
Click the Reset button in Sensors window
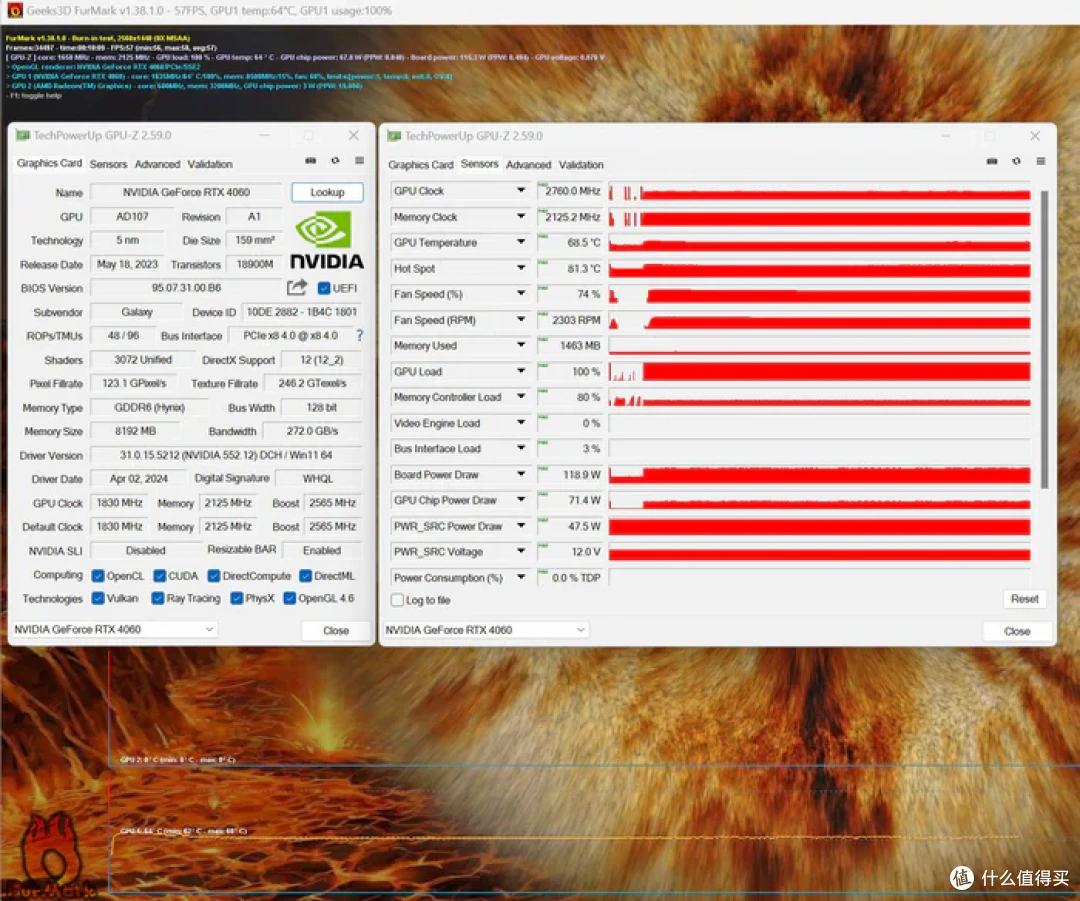[1024, 599]
